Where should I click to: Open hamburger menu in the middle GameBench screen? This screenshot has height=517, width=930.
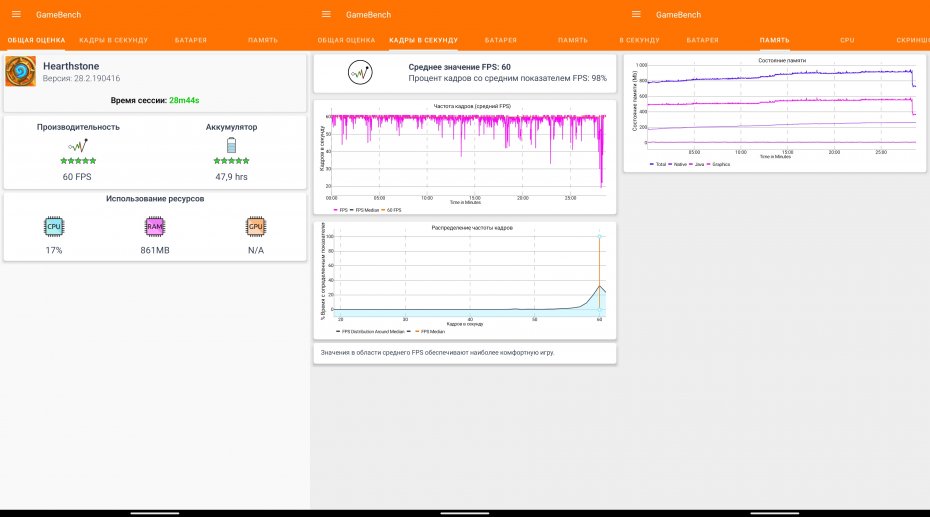(326, 14)
